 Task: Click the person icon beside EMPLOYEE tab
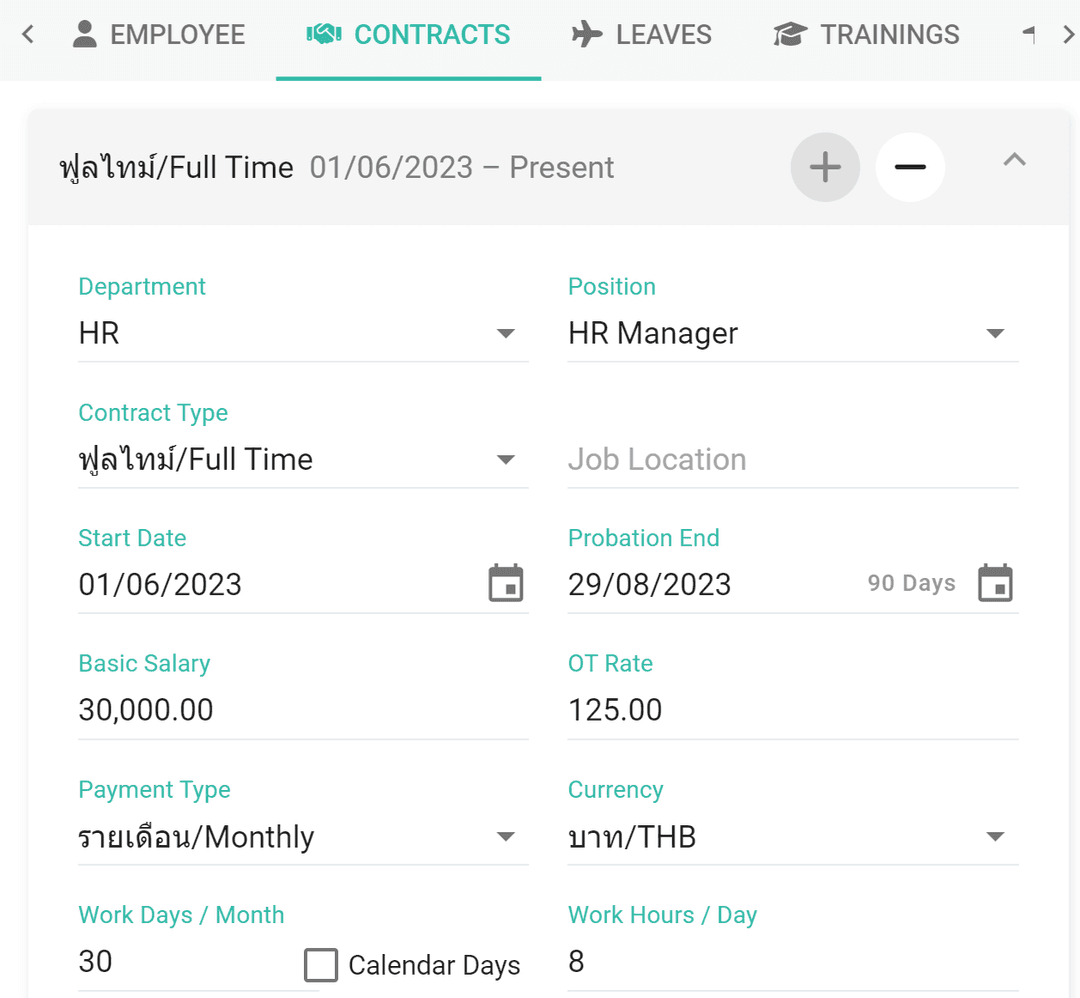[x=85, y=33]
